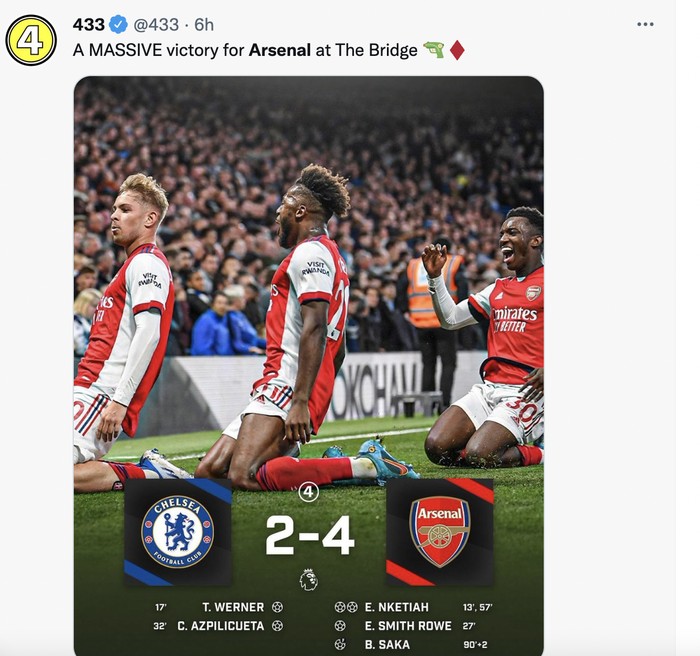This screenshot has height=656, width=700.
Task: Click the football icon beside T. Werner
Action: click(277, 607)
